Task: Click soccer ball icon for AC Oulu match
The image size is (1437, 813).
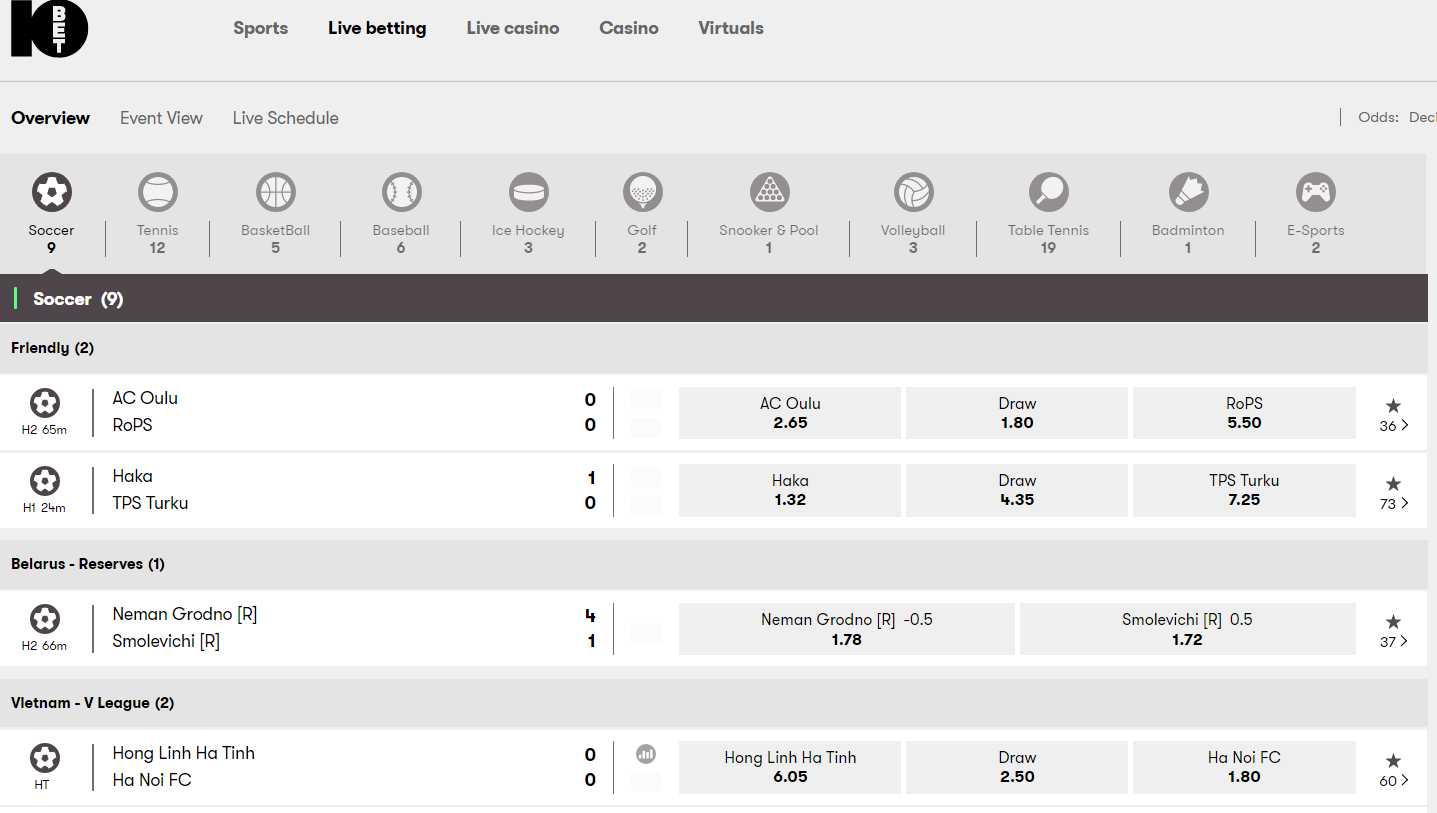Action: pyautogui.click(x=45, y=403)
